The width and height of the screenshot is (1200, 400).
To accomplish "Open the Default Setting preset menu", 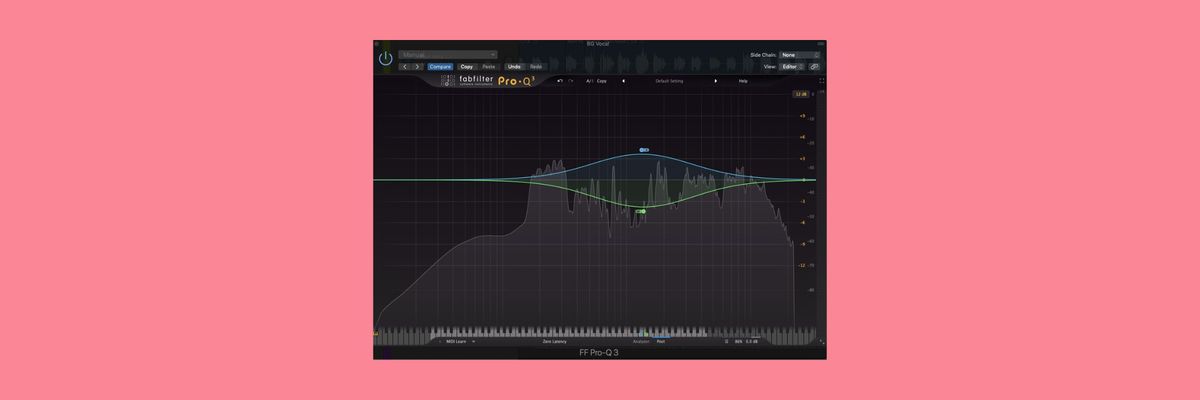I will point(668,81).
